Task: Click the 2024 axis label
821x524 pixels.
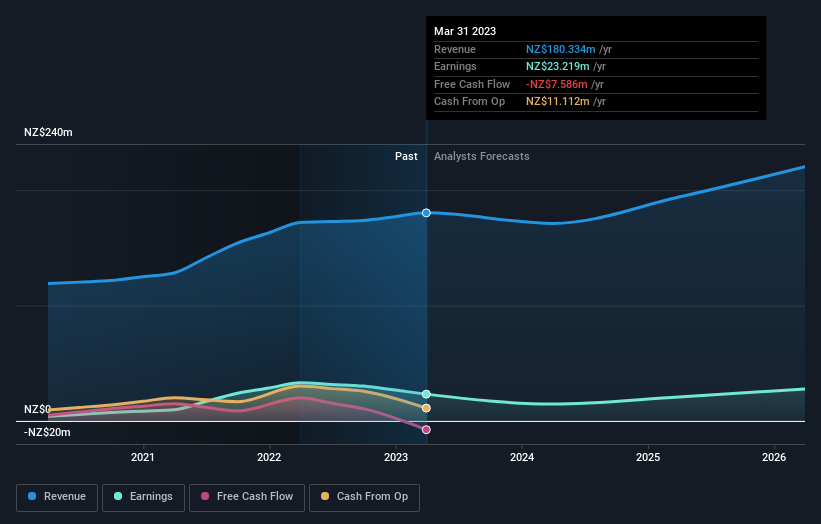Action: click(522, 457)
